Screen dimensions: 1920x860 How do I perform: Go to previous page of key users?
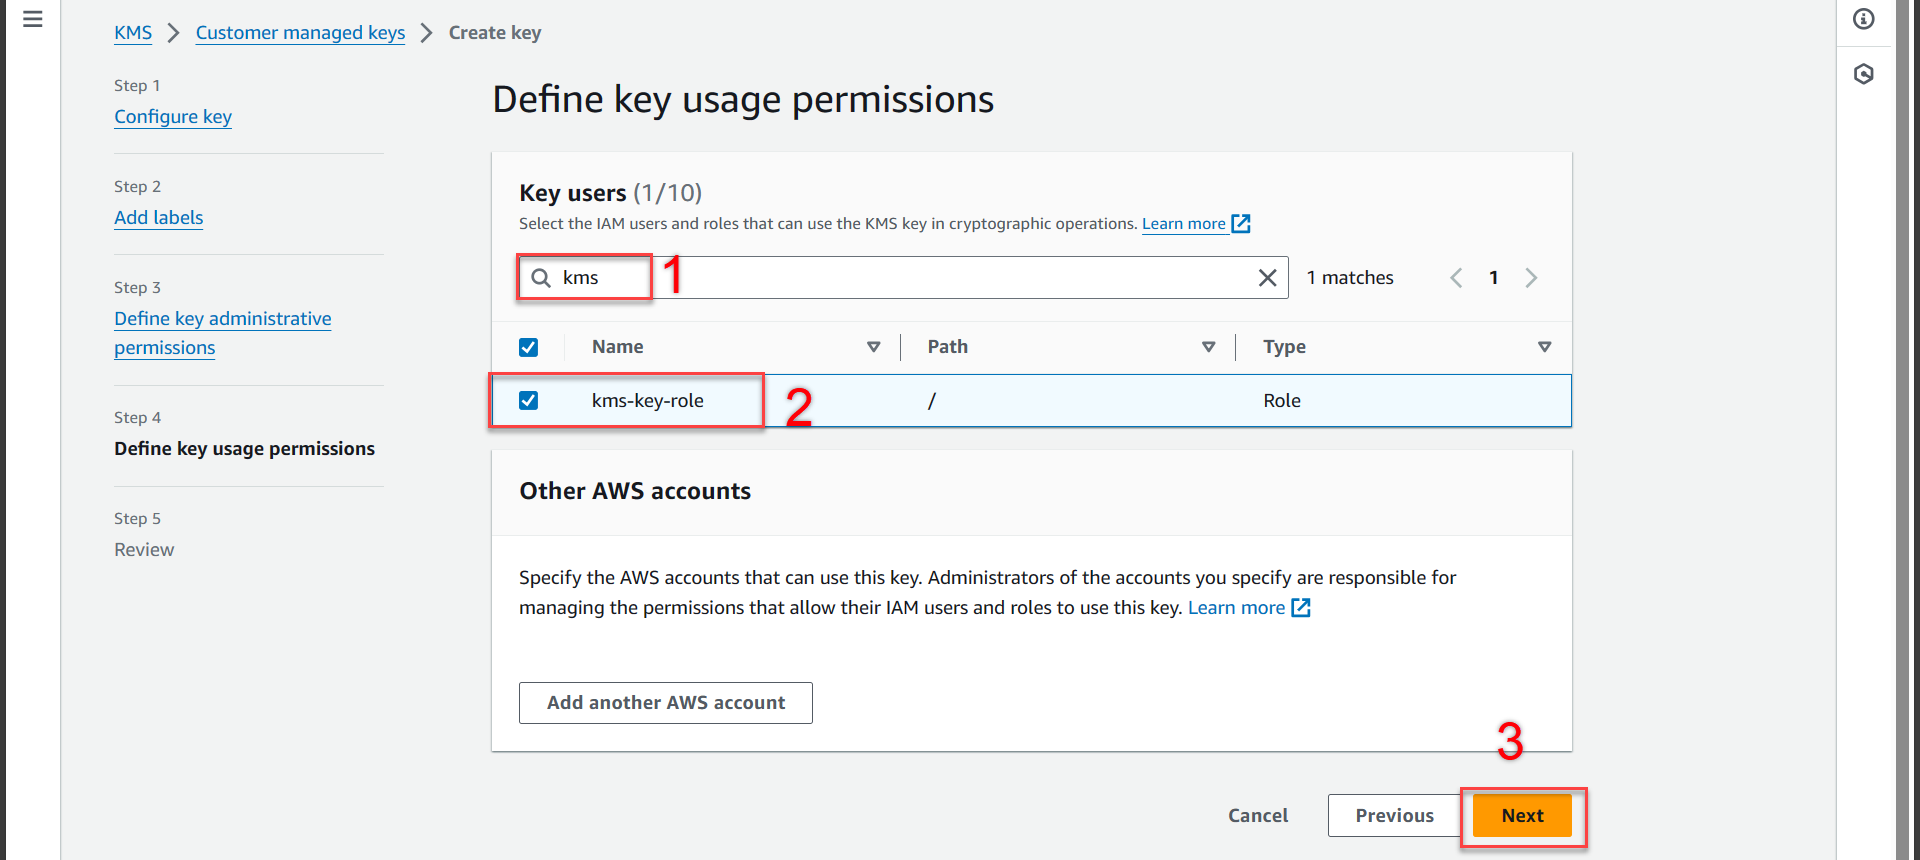(1456, 278)
